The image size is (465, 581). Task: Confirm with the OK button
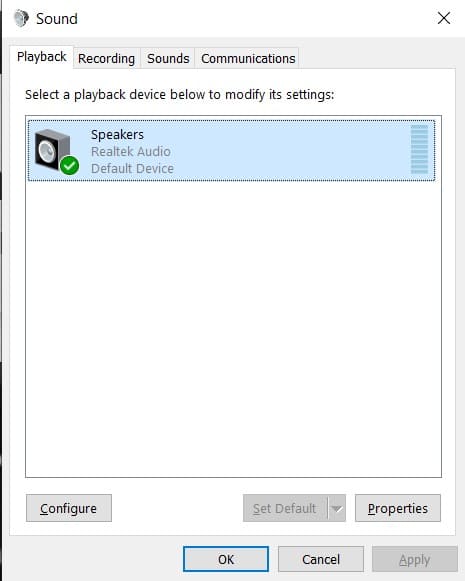226,559
